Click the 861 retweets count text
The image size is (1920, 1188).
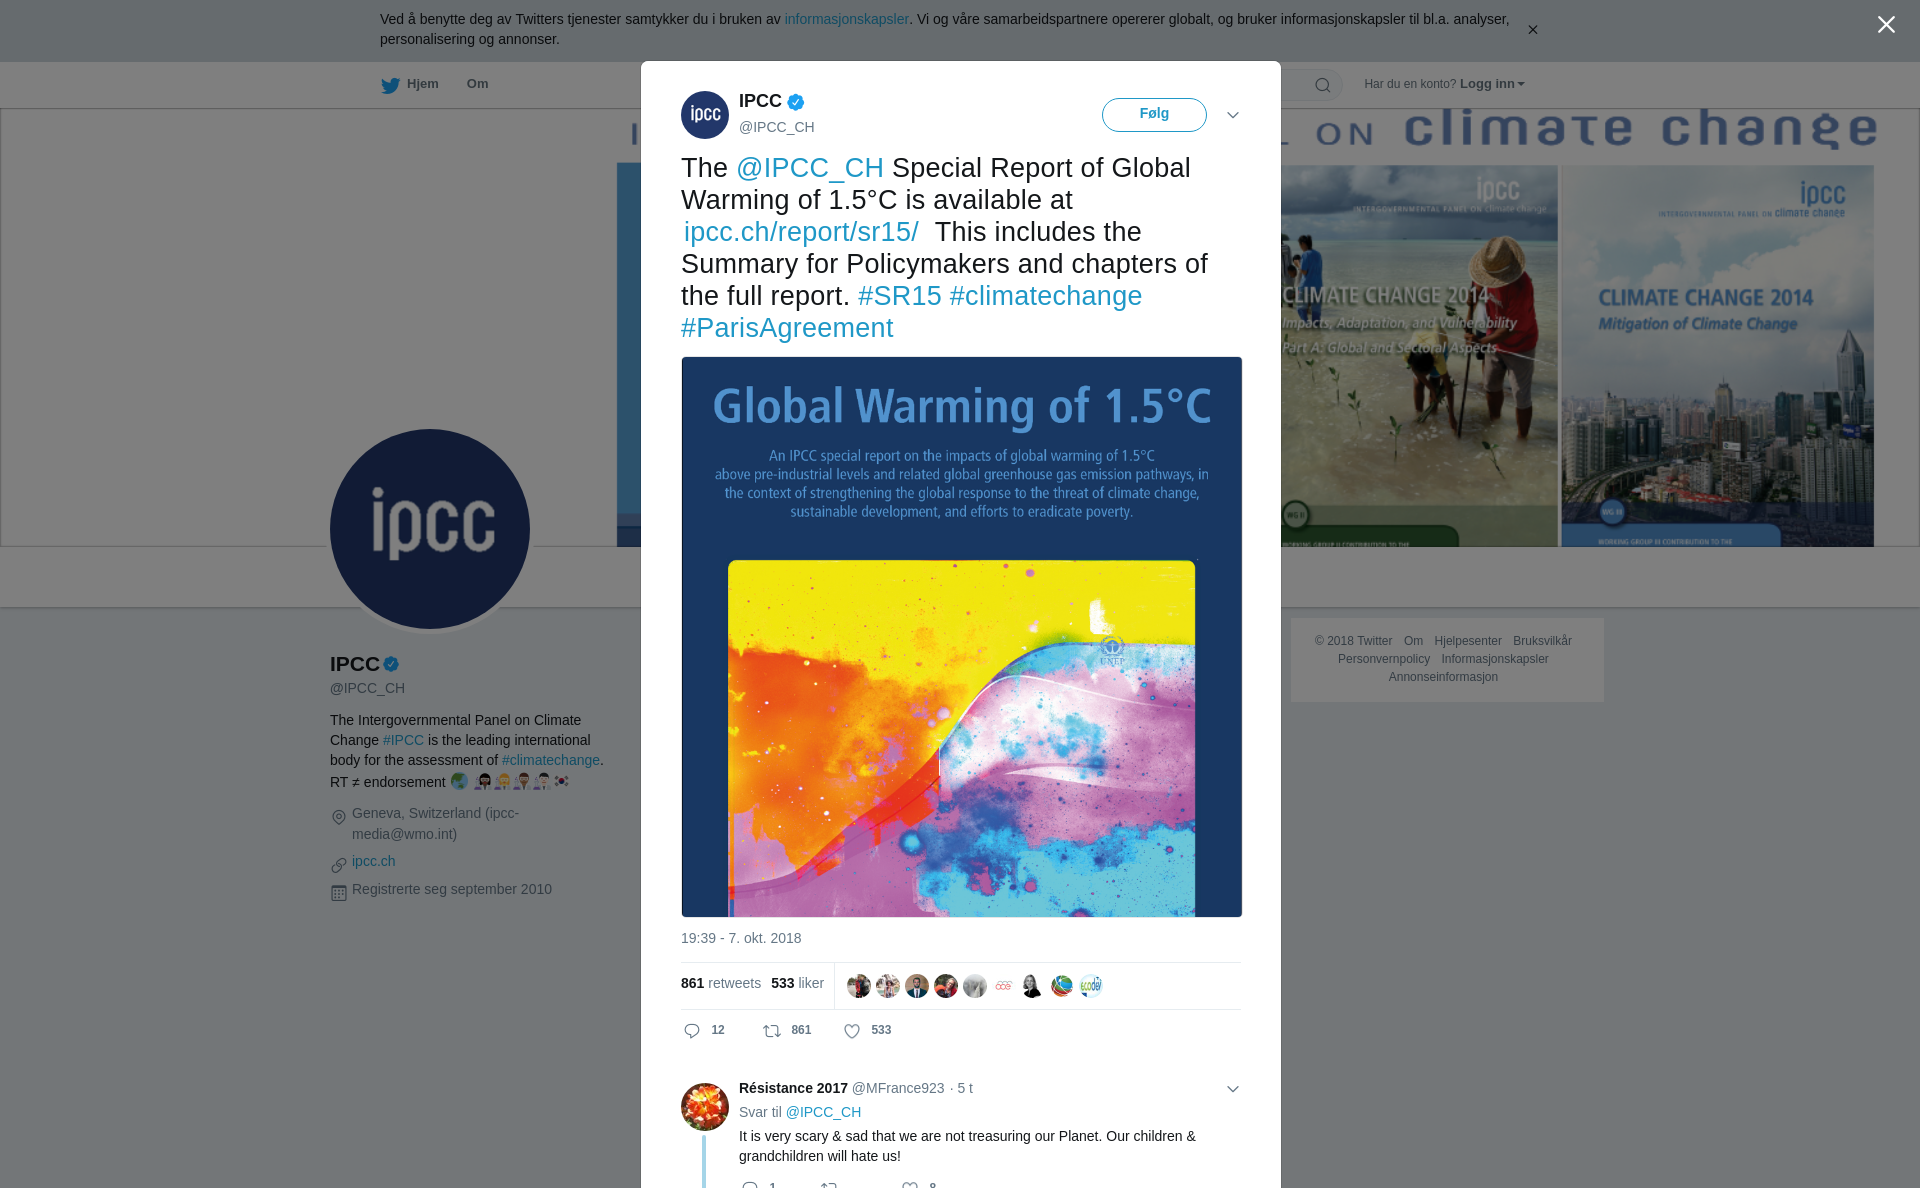point(720,983)
